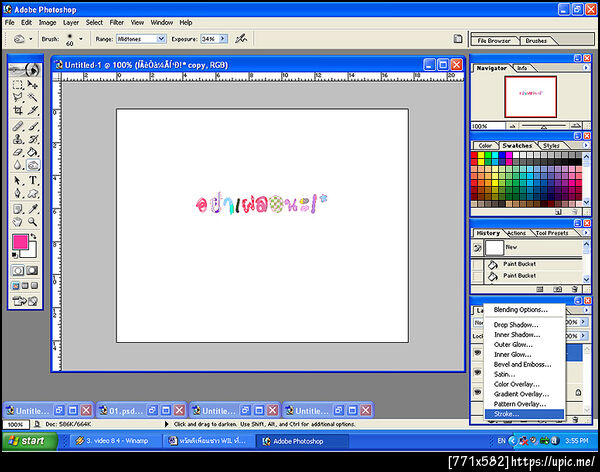Open the Exposure slider arrow
Screen dimensions: 600x472
[223, 39]
